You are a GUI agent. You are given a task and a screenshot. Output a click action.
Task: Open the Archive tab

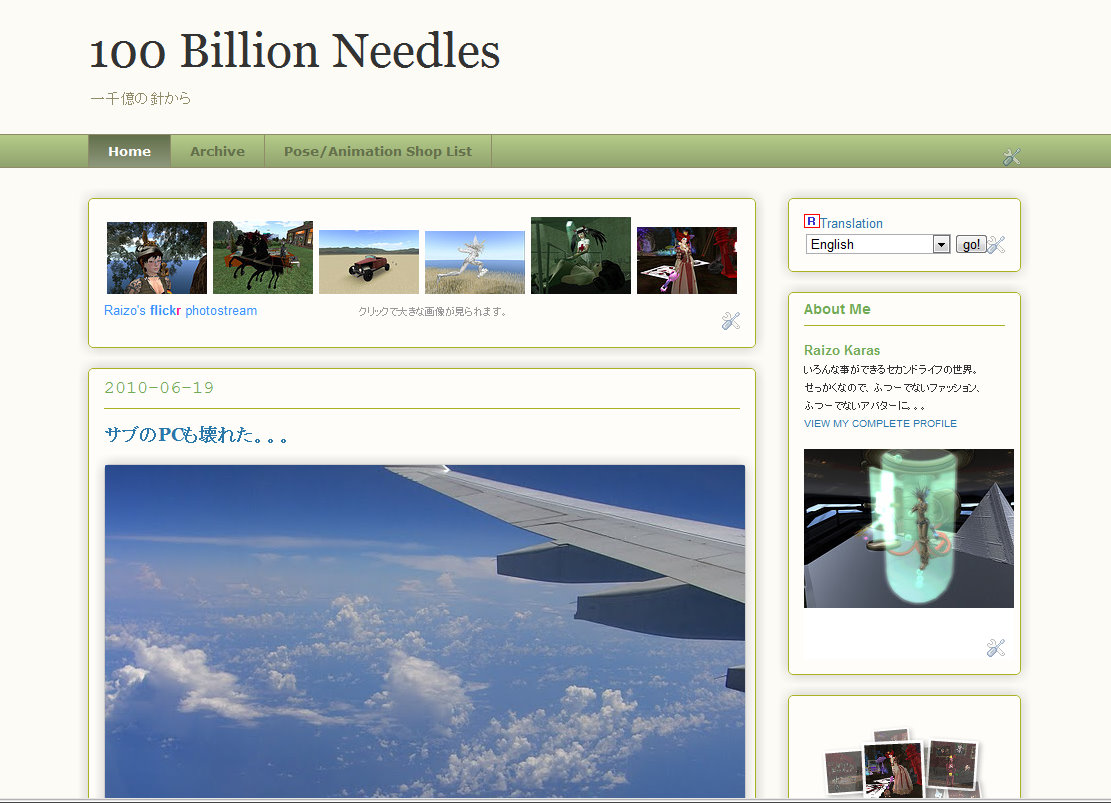218,151
